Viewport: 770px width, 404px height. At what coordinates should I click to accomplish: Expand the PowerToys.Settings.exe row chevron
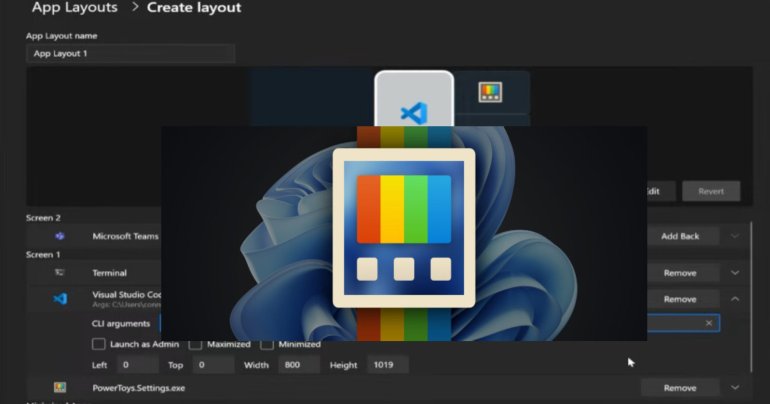[735, 387]
